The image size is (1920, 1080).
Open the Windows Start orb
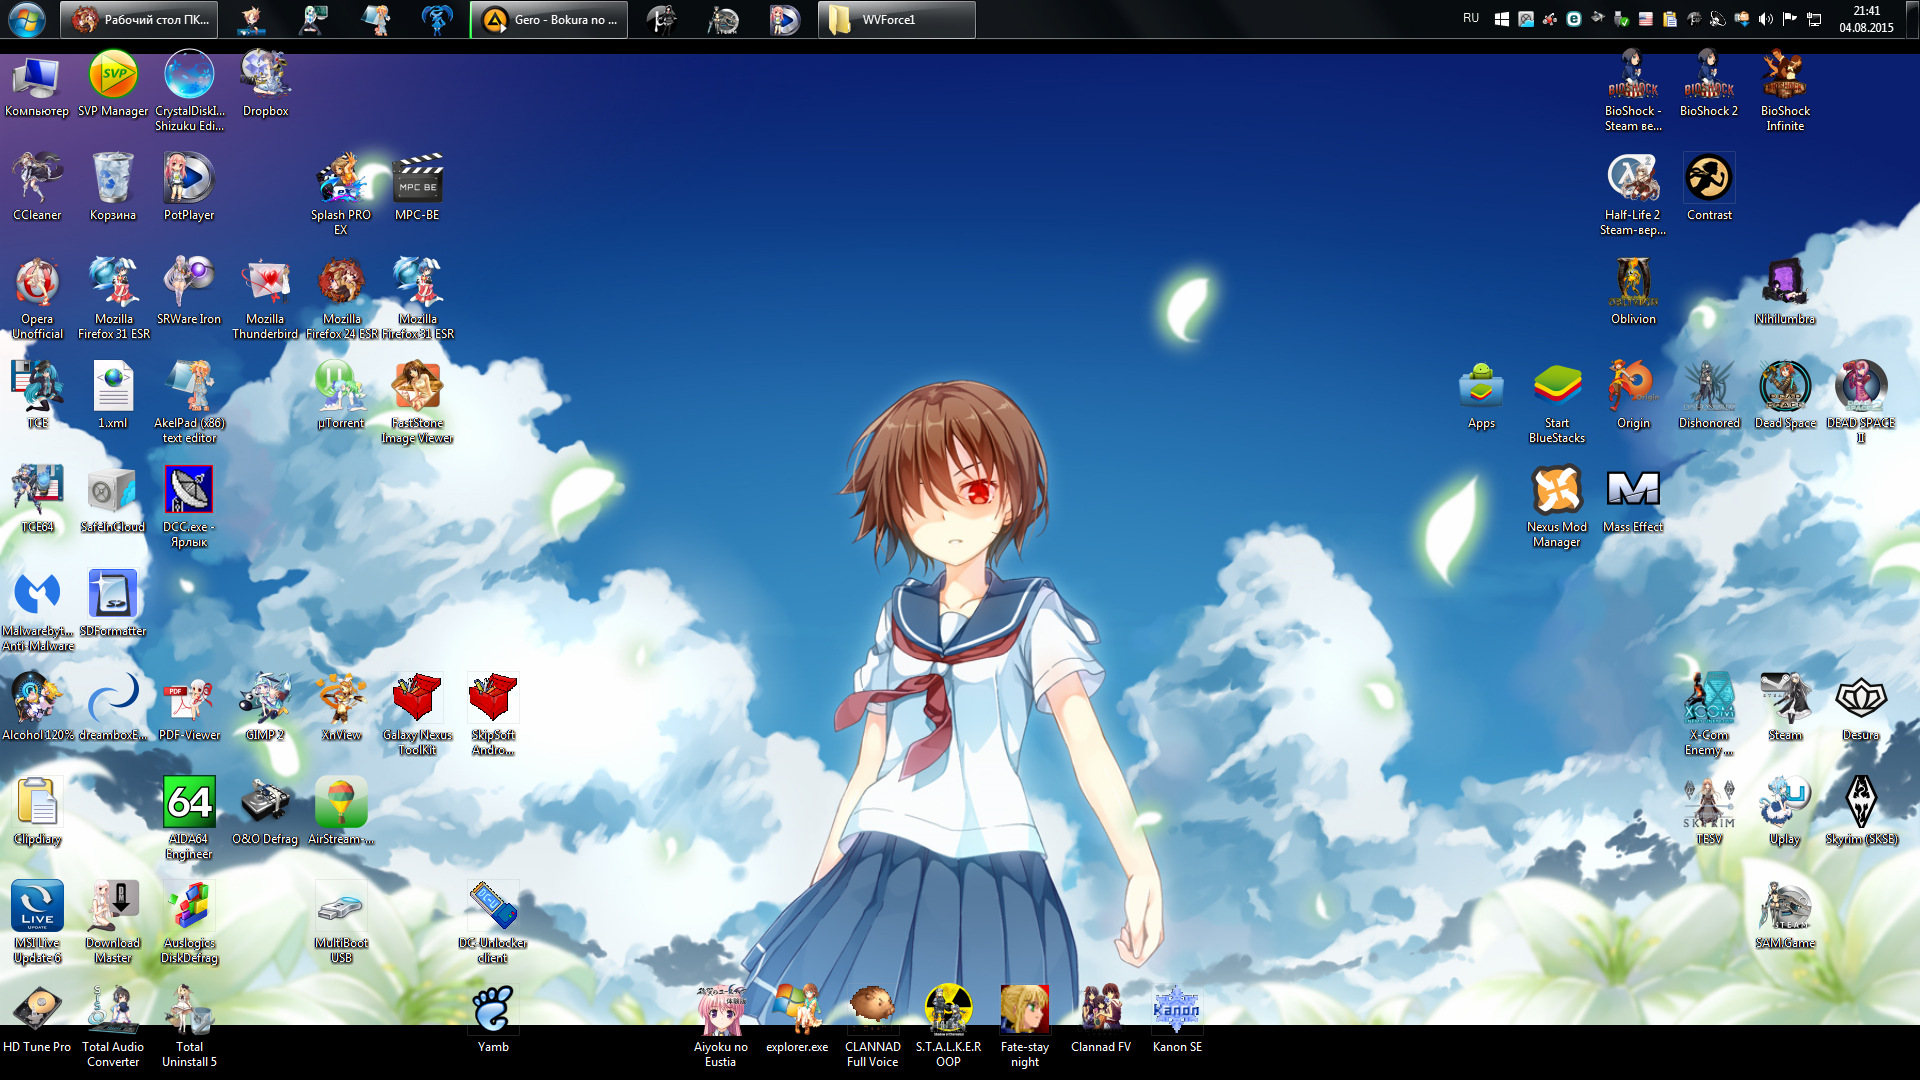[x=27, y=19]
